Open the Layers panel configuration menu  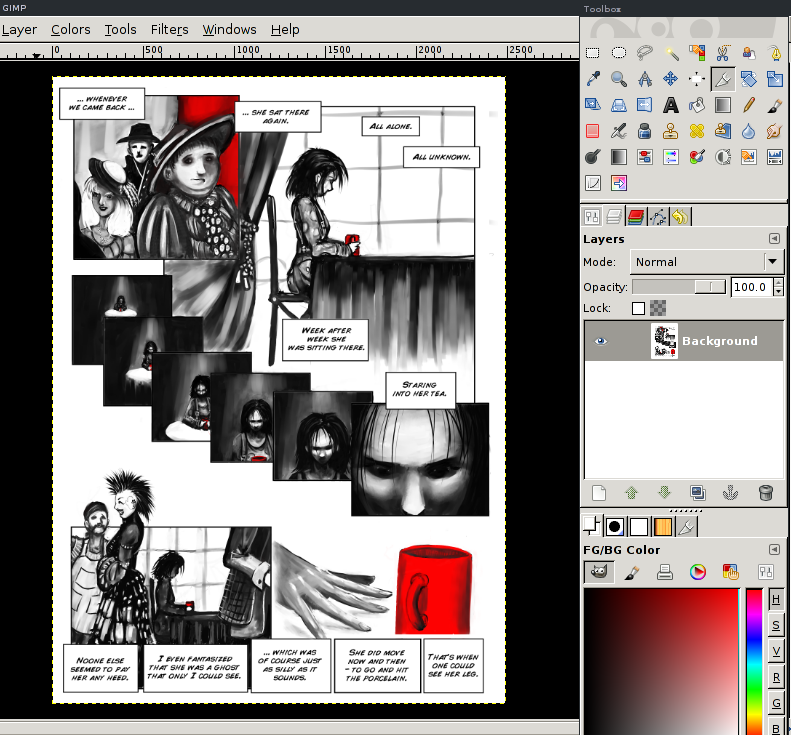pyautogui.click(x=774, y=239)
